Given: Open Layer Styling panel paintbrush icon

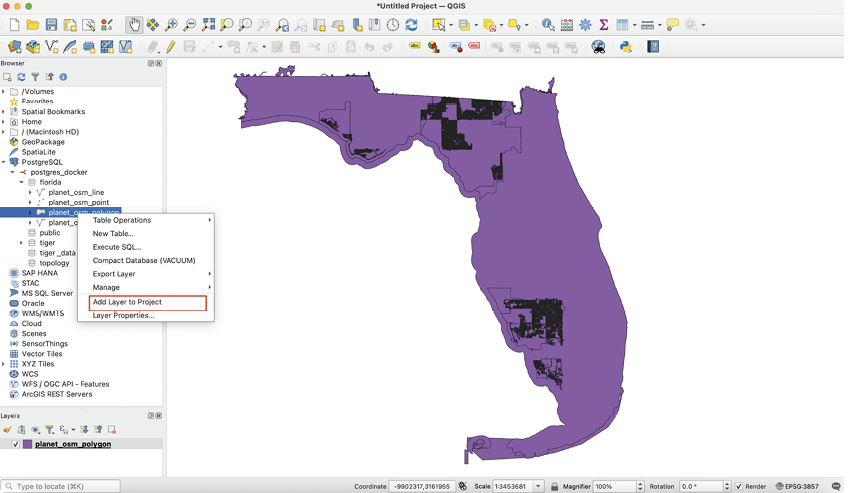Looking at the screenshot, I should pos(7,430).
